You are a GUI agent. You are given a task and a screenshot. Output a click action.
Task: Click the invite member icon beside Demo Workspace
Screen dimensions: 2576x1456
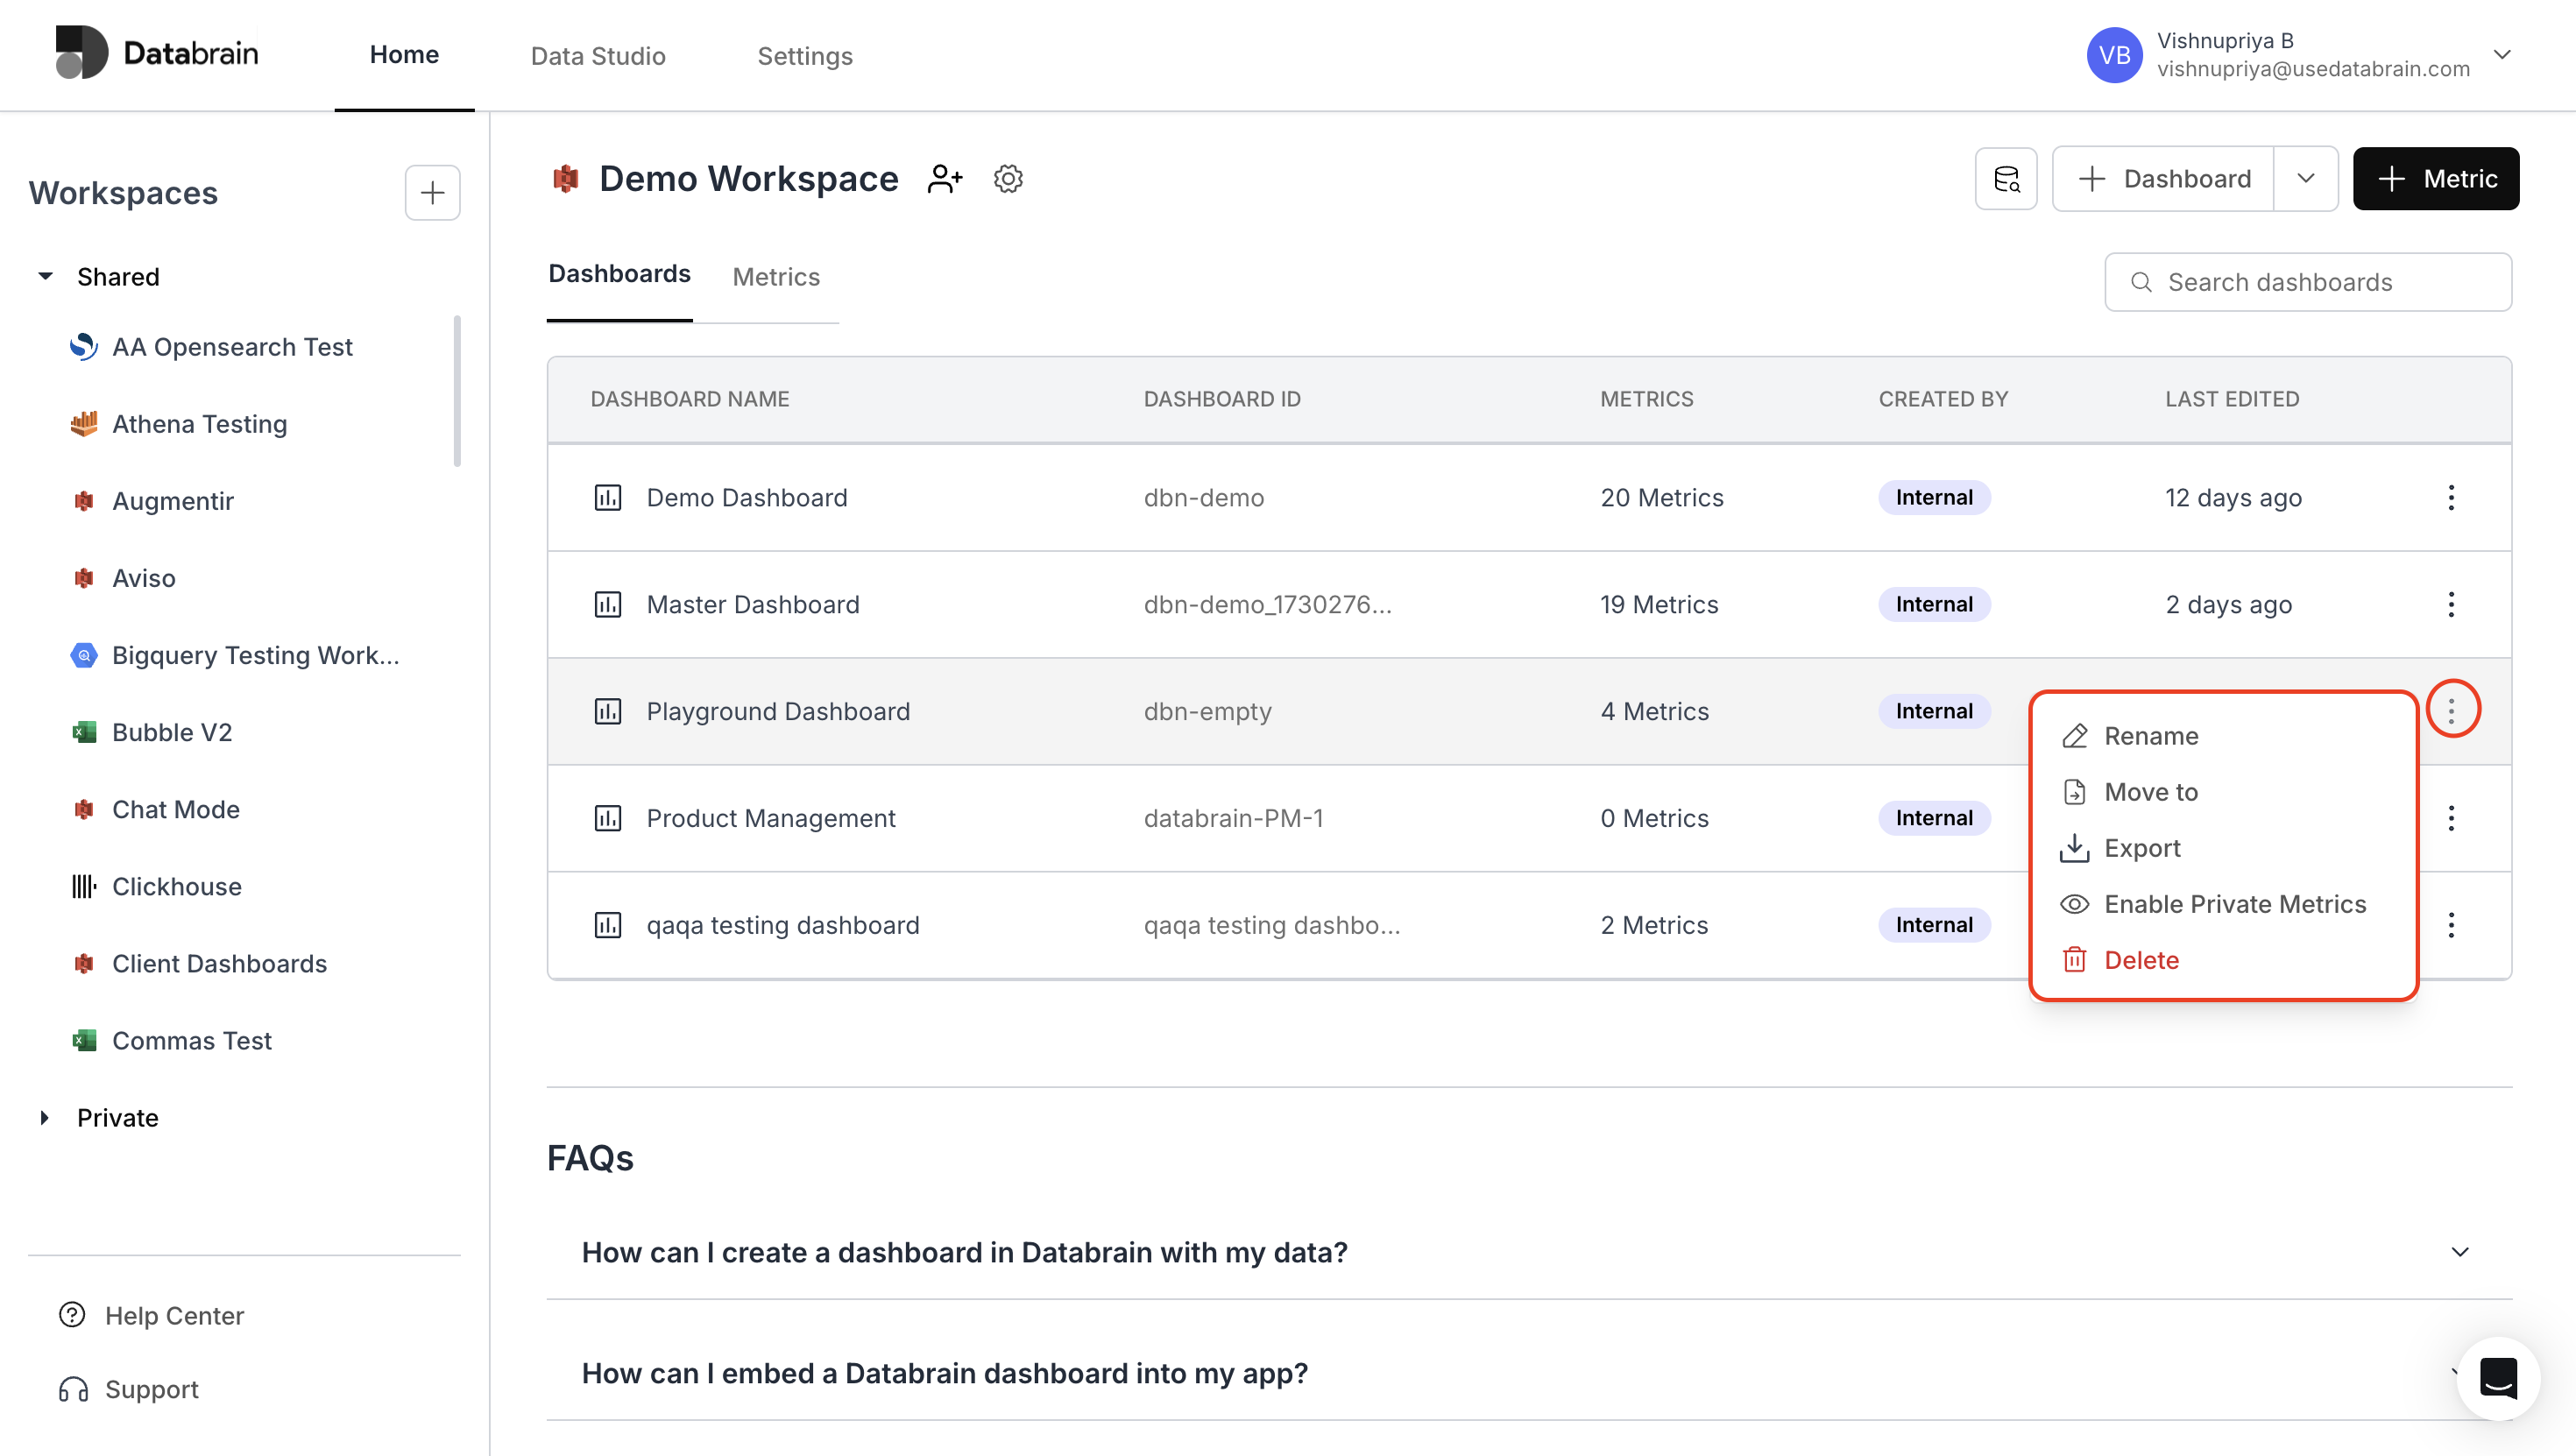tap(944, 178)
